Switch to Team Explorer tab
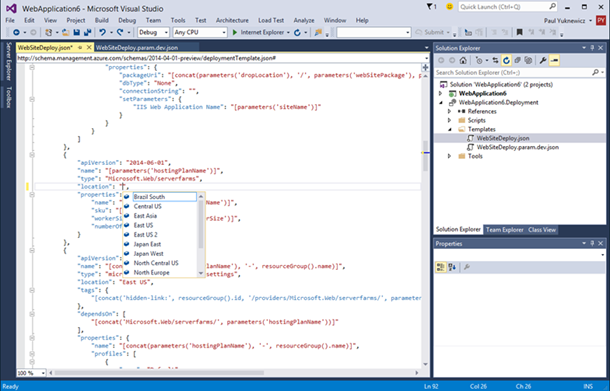 coord(505,230)
